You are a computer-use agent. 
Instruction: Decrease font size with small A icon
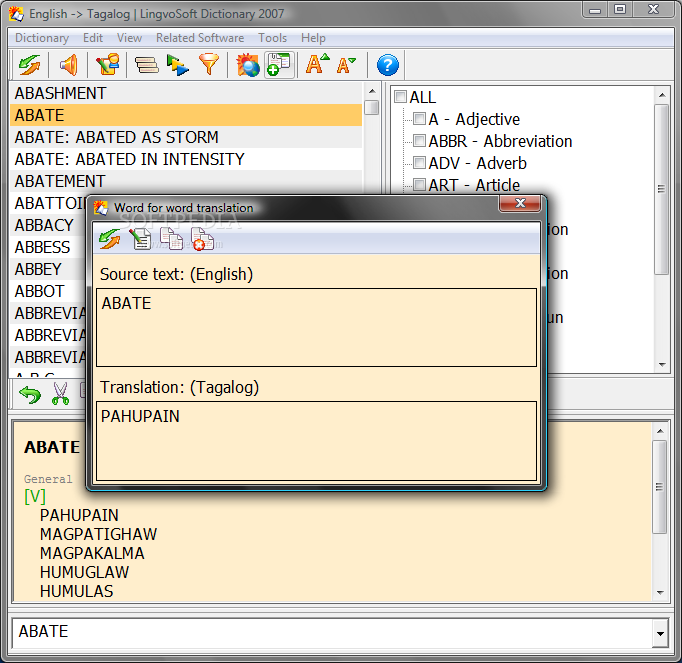(346, 65)
